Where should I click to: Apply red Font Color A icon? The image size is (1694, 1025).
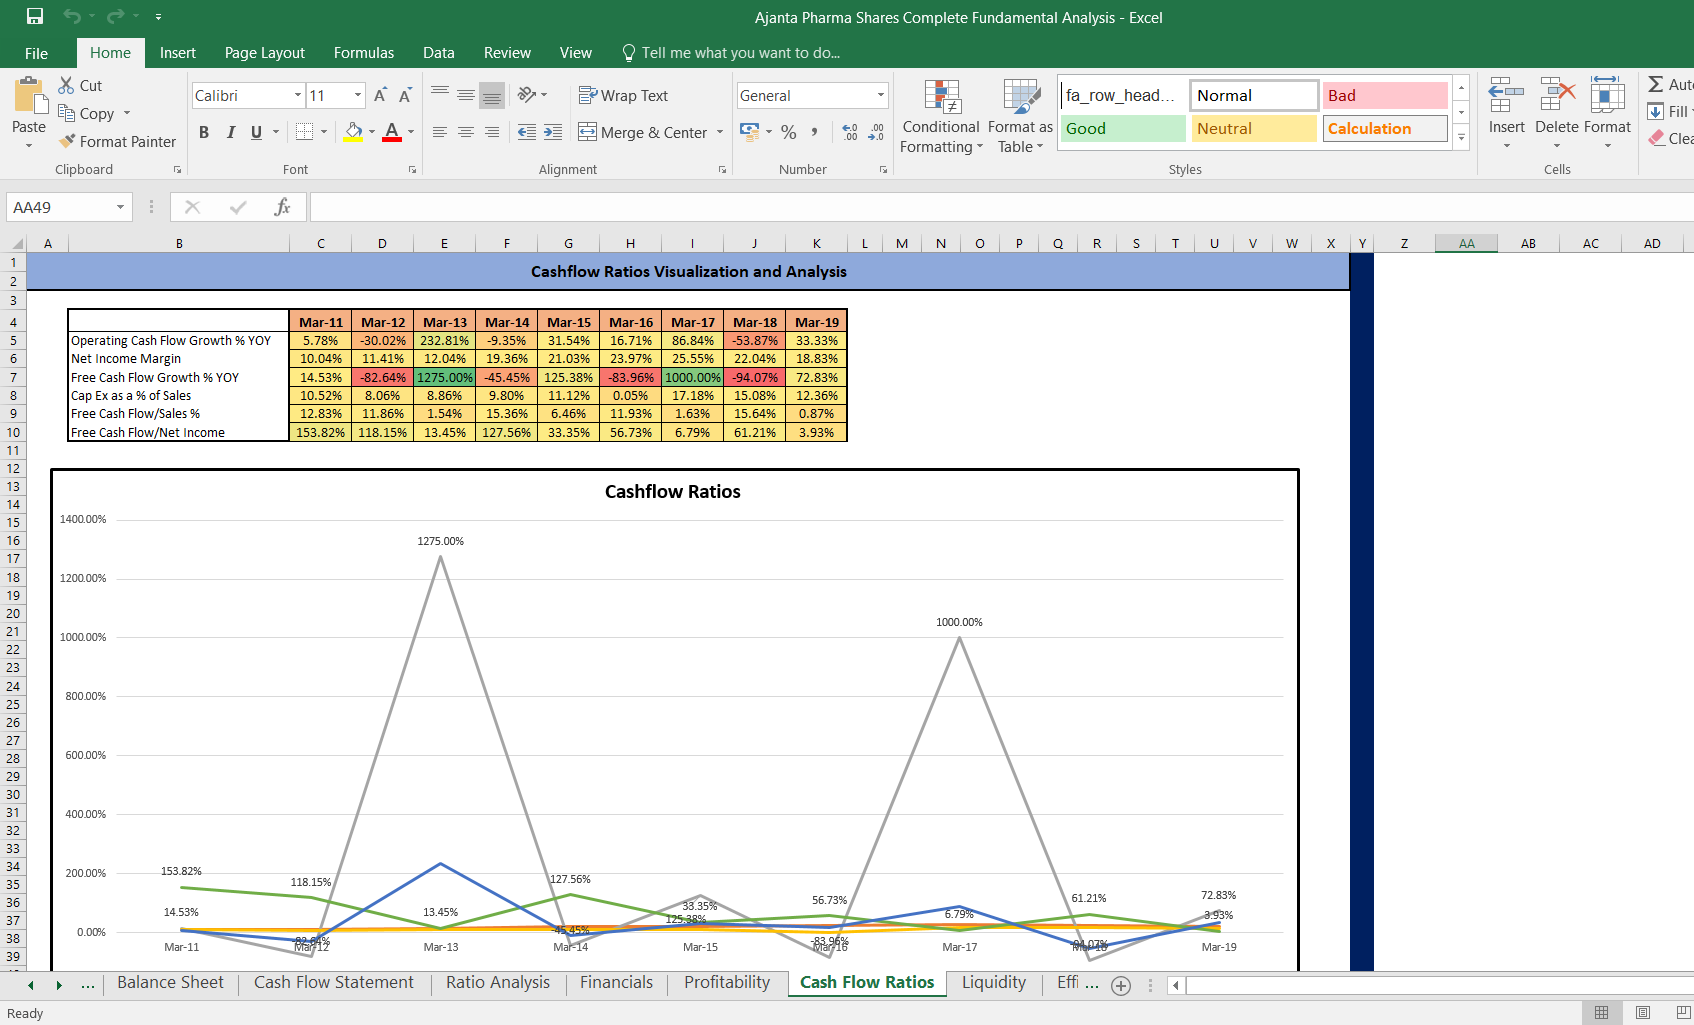point(392,131)
